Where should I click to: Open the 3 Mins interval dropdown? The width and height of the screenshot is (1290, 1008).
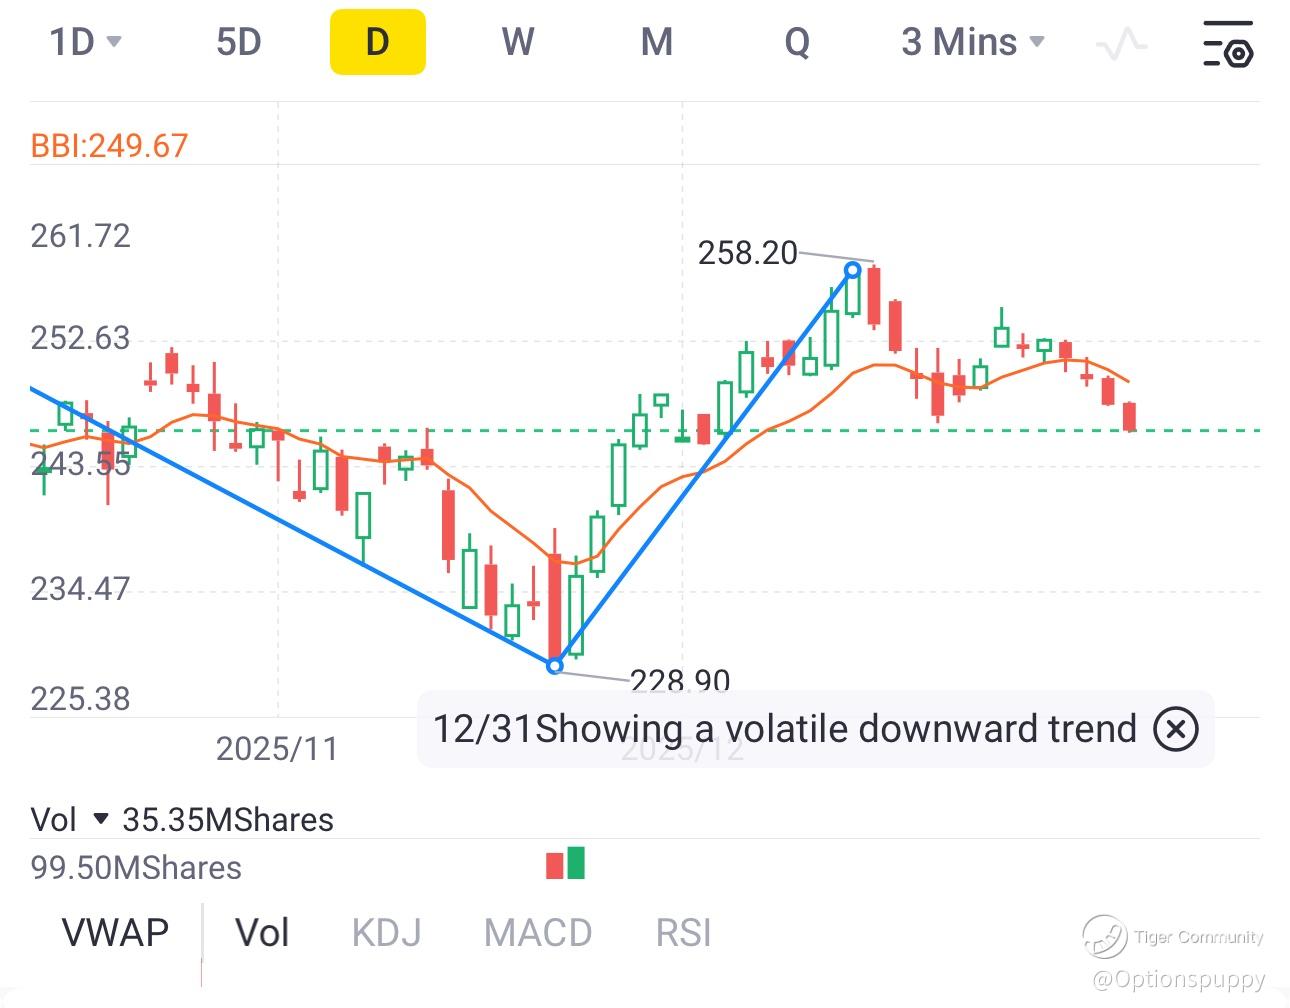coord(972,42)
